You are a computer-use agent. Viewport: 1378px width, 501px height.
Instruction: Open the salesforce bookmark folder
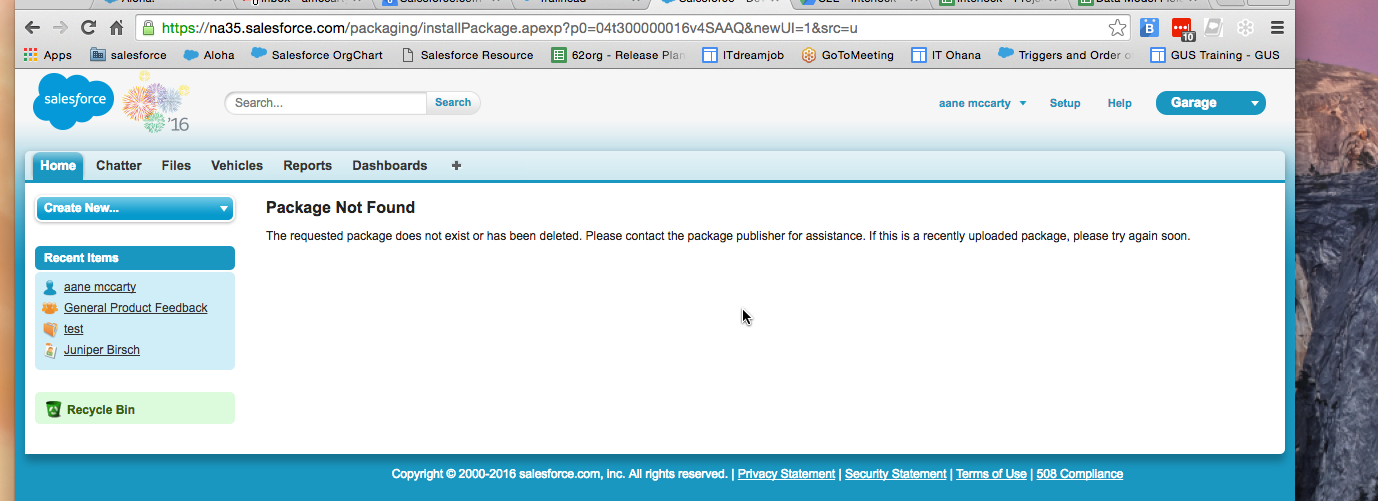click(128, 55)
